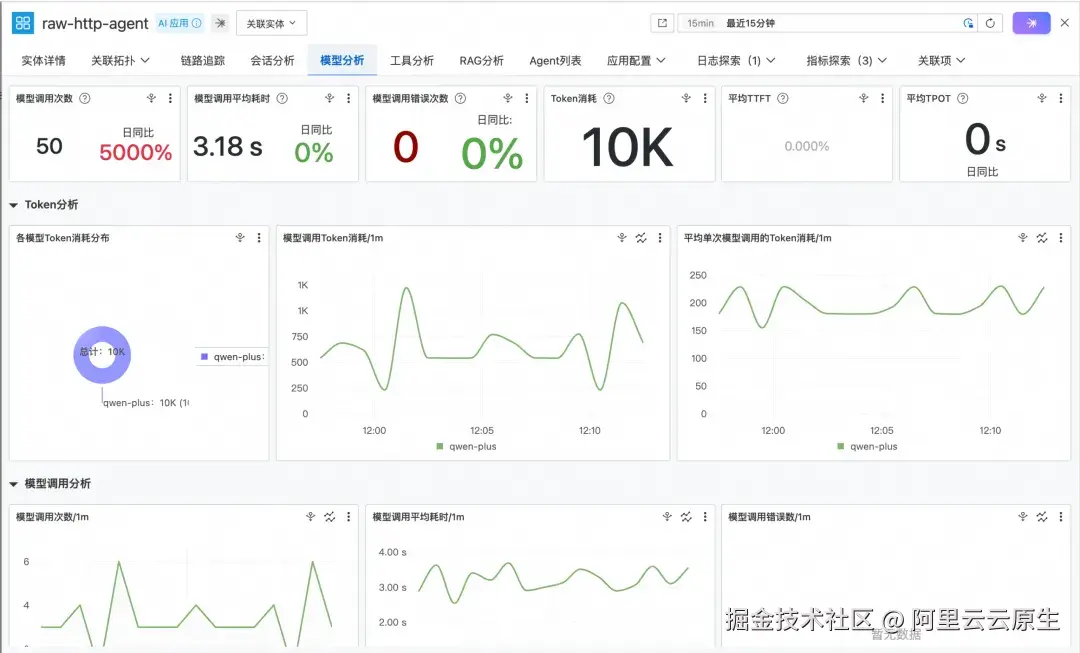Open the 关联实体 dropdown

[x=271, y=23]
